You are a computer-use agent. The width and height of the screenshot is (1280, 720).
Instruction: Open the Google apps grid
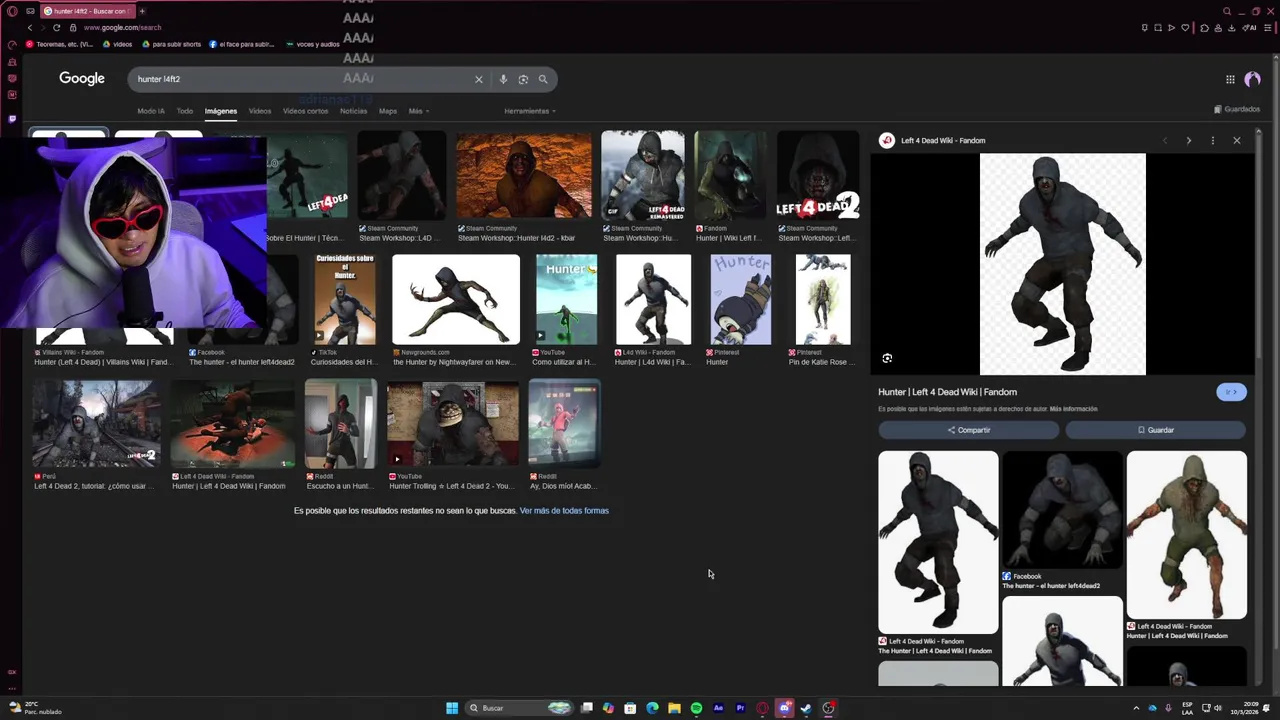coord(1230,79)
